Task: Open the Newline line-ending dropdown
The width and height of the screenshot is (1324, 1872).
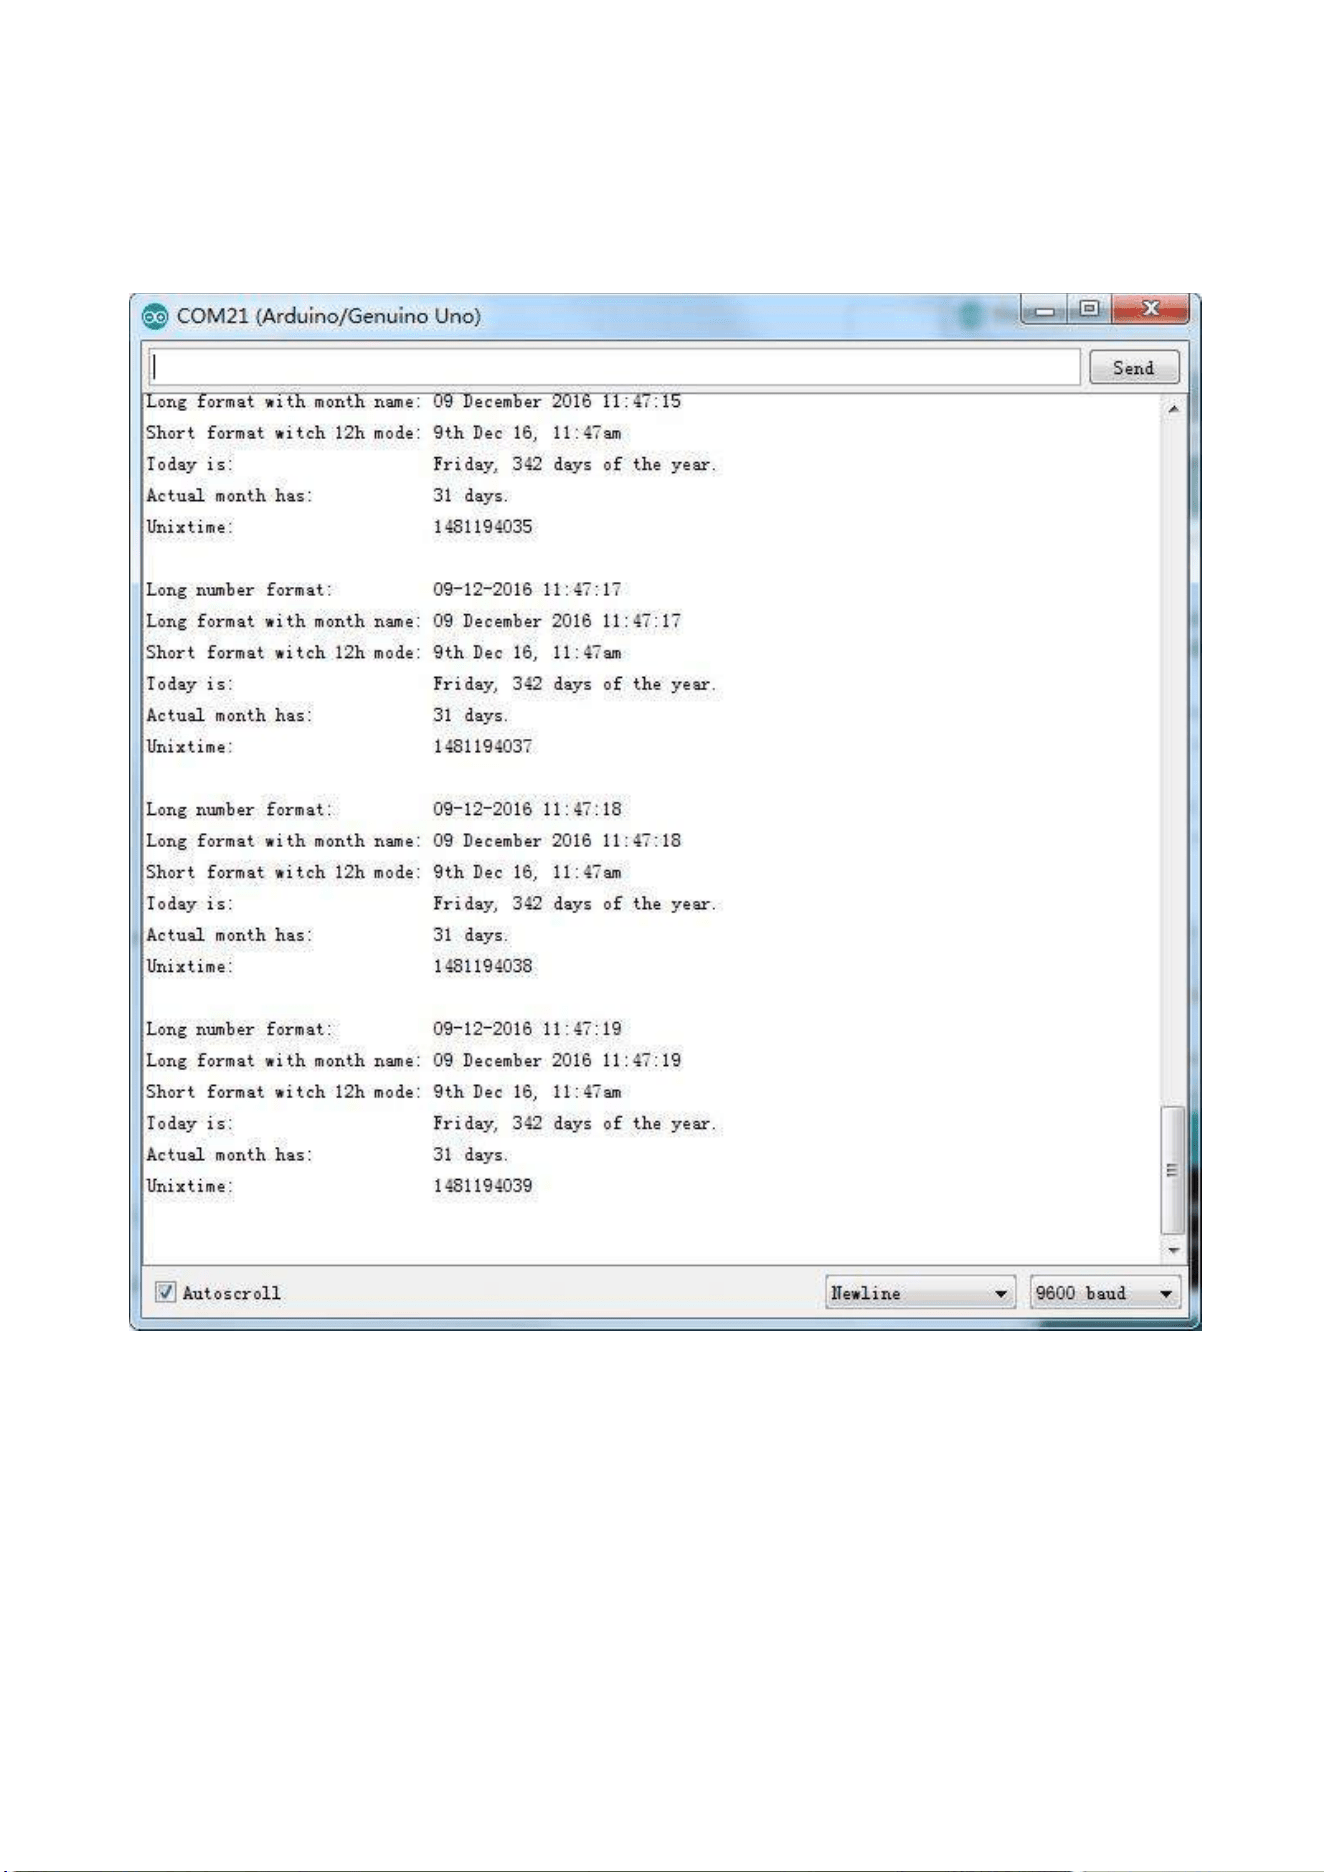Action: tap(920, 1292)
